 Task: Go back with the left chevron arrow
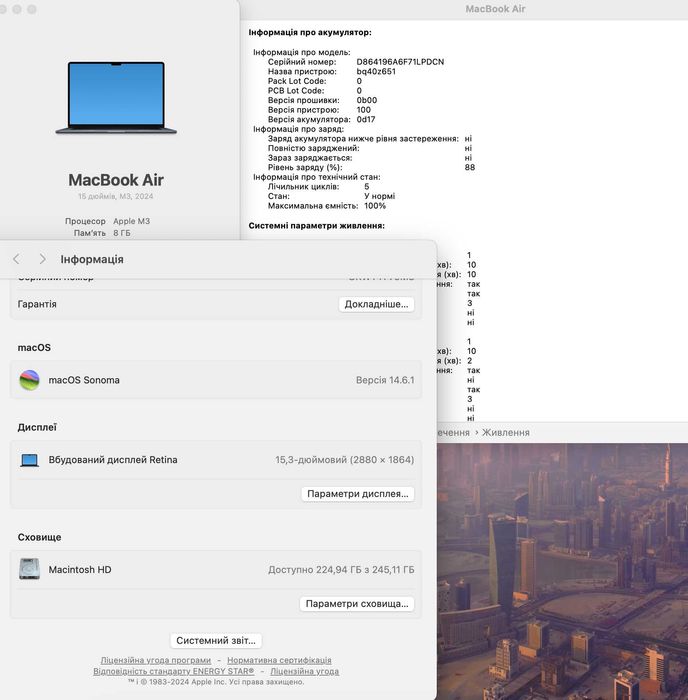[17, 259]
